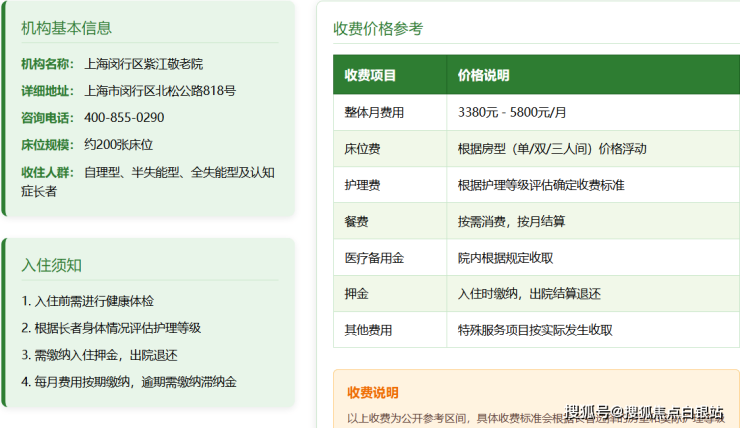The image size is (740, 428).
Task: Select the bed count text 约200张床位
Action: point(118,144)
